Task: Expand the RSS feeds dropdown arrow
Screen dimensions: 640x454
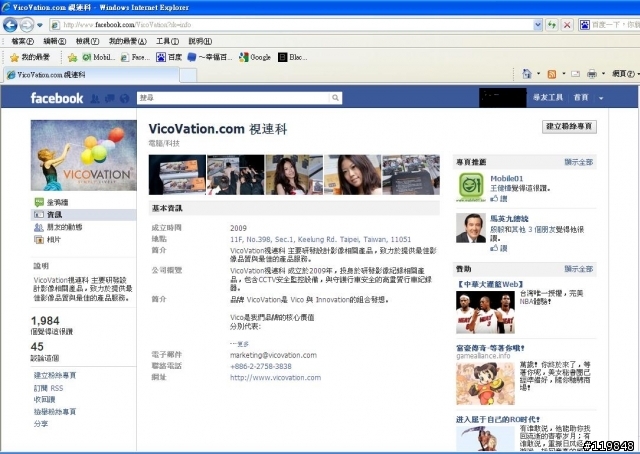Action: point(564,74)
